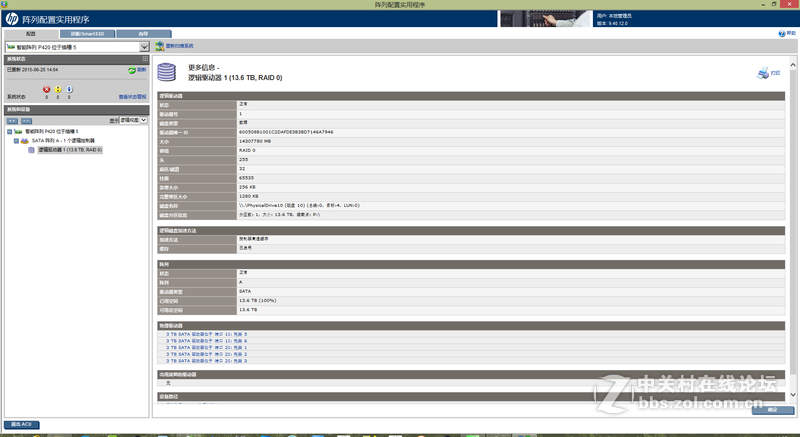
Task: Switch to the Diagnostics/SmartSSD tab
Action: [87, 34]
